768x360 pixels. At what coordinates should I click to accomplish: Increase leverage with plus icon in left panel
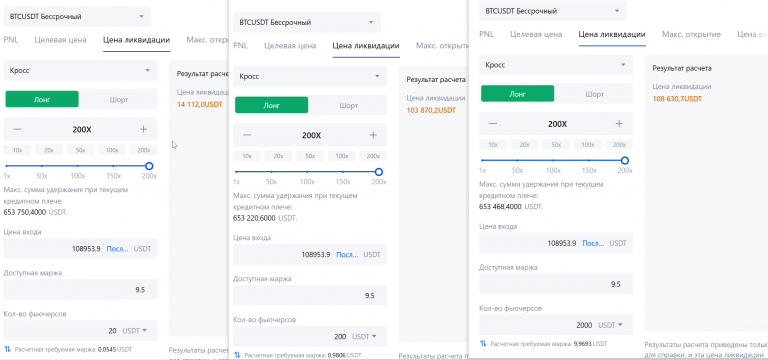tap(144, 129)
